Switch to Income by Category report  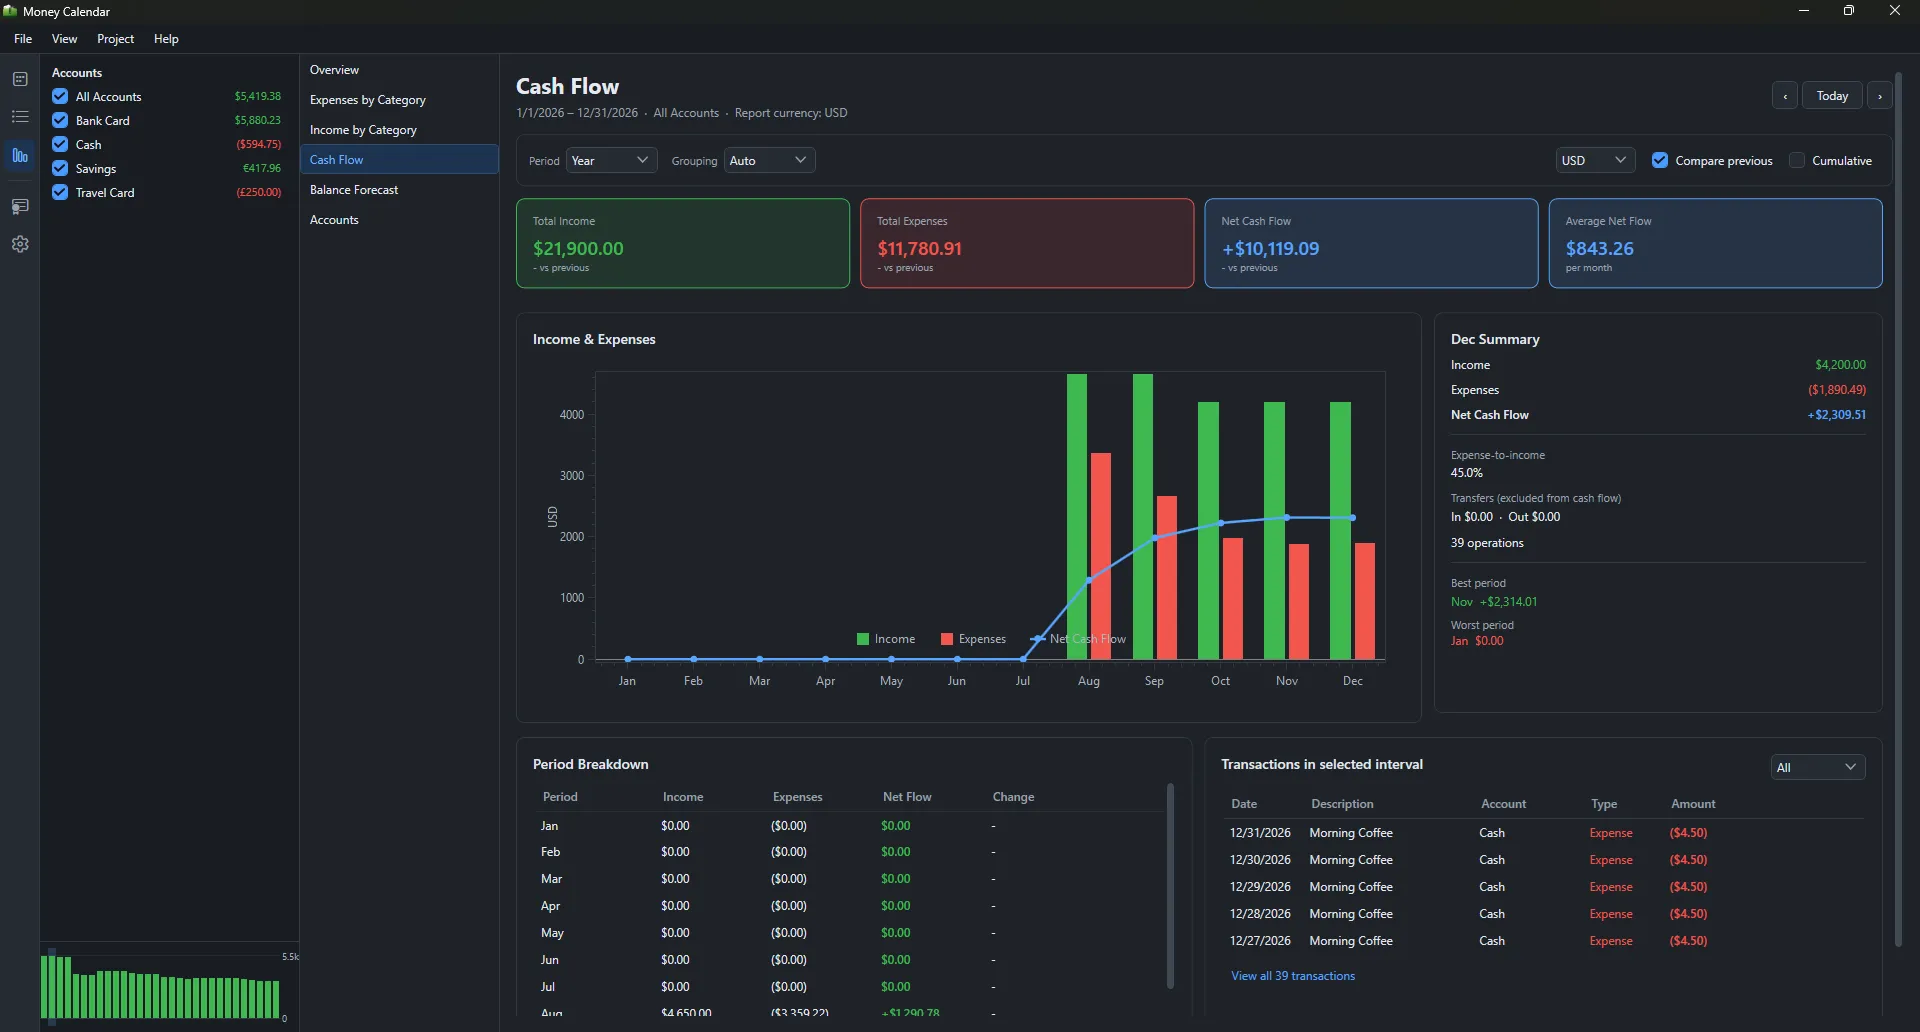(x=399, y=130)
